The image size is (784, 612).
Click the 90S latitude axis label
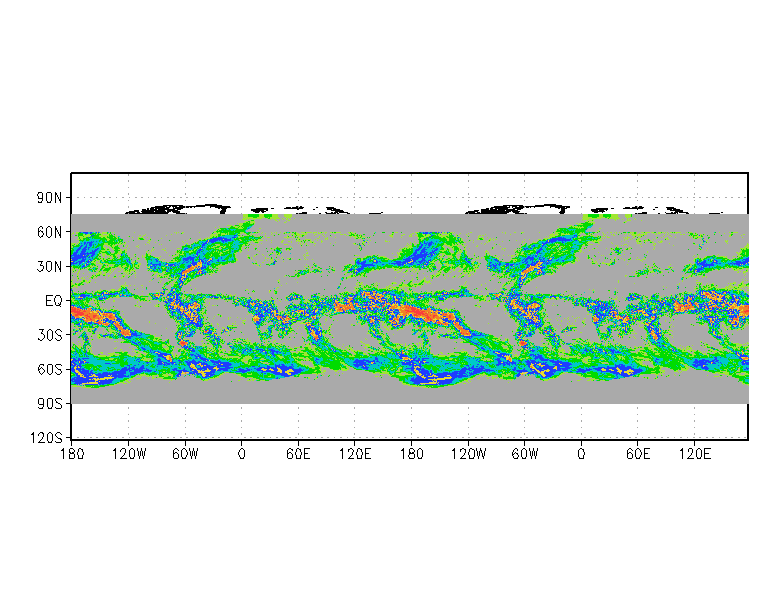(49, 404)
